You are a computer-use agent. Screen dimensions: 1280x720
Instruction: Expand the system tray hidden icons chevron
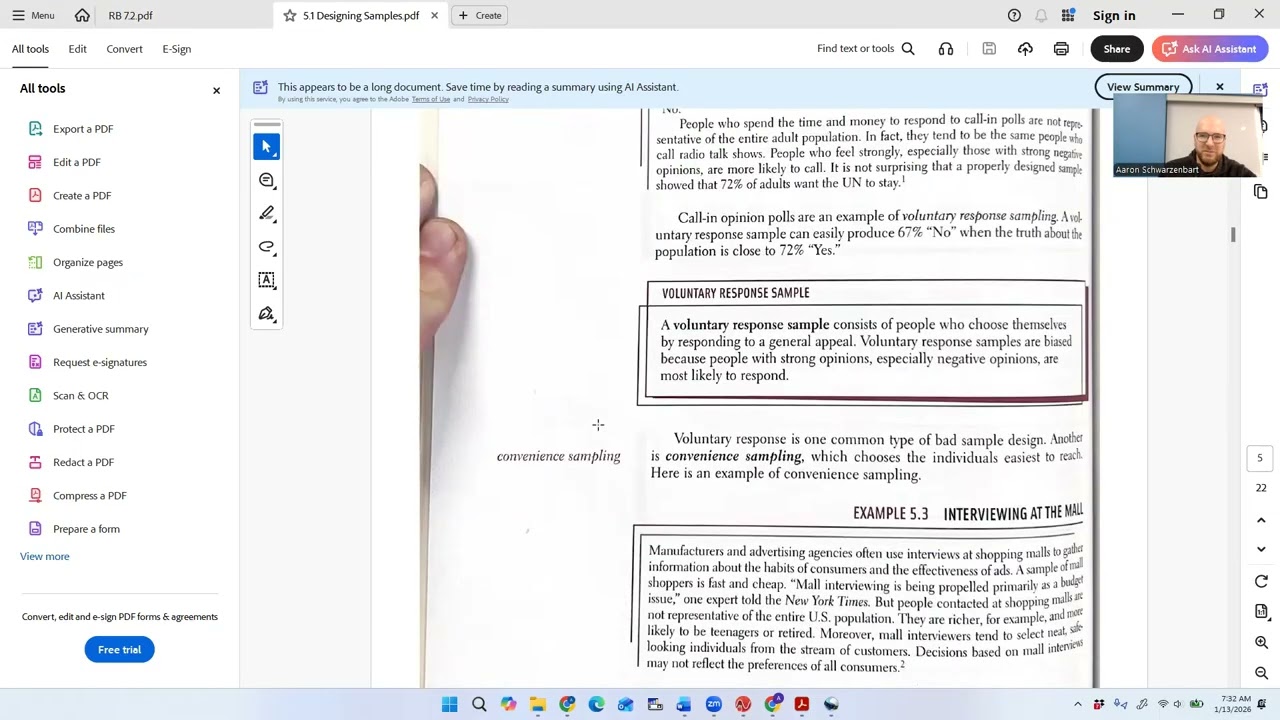point(1077,704)
